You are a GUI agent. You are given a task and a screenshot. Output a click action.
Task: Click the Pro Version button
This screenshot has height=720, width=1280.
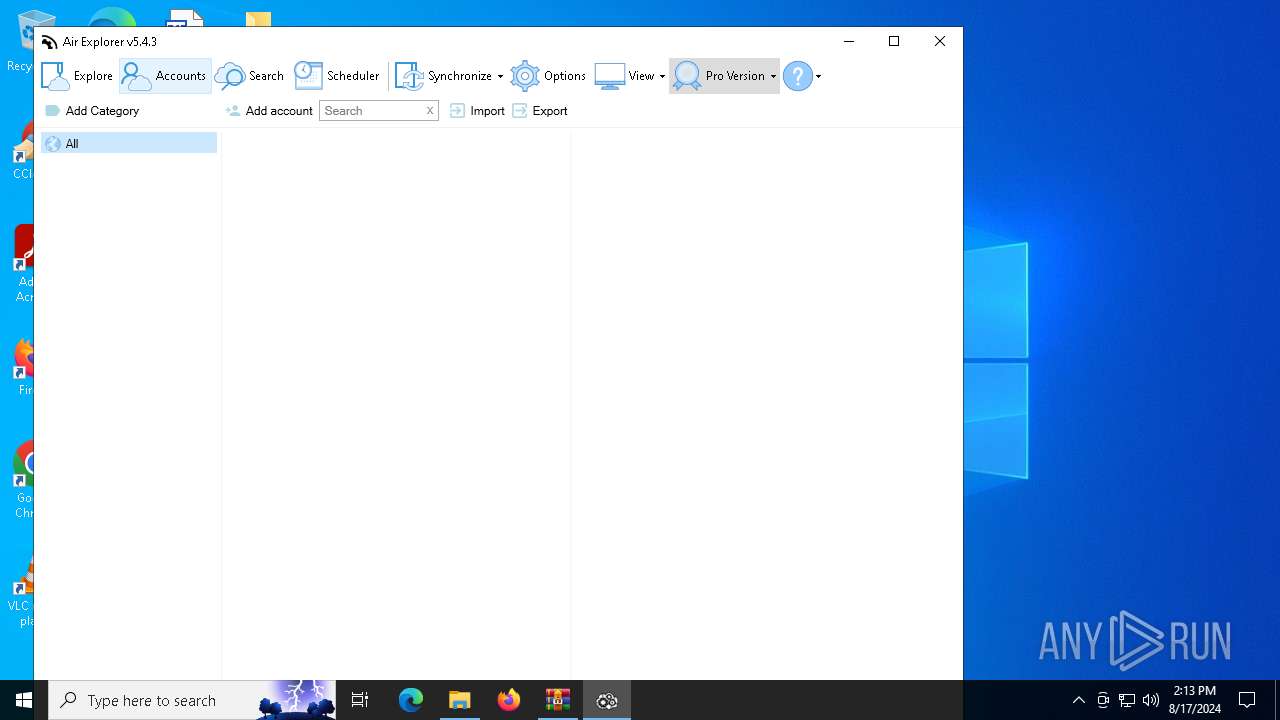pos(719,76)
